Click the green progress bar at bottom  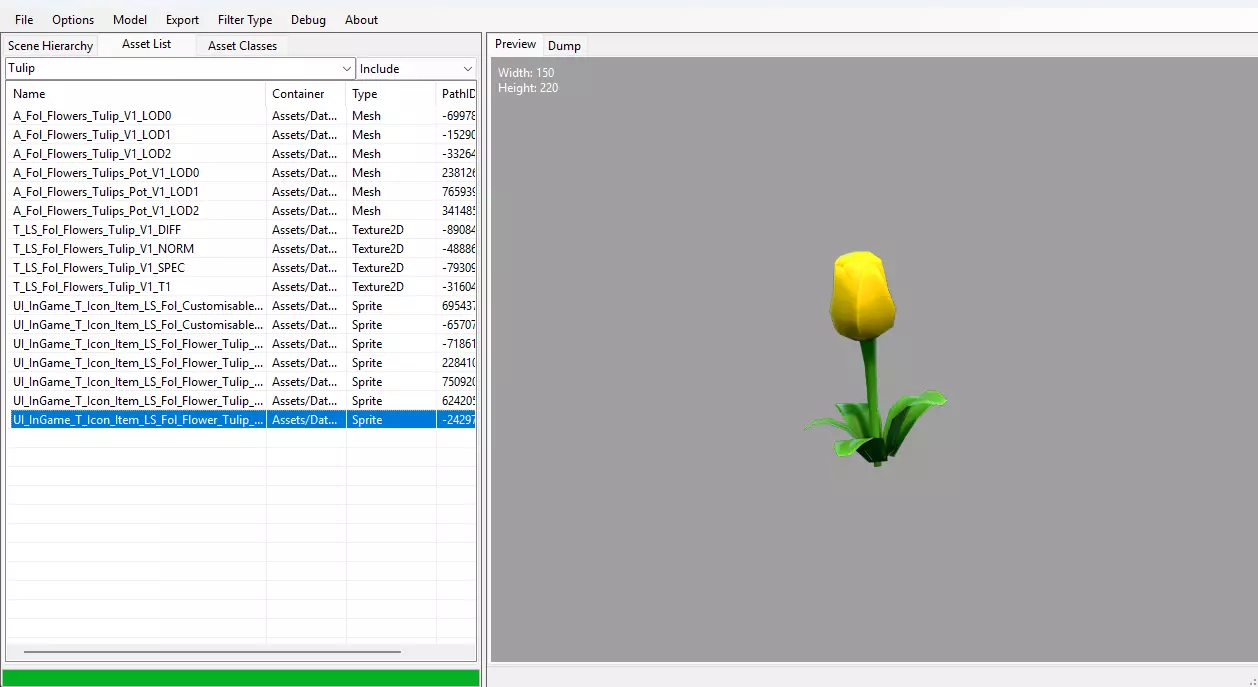[241, 678]
